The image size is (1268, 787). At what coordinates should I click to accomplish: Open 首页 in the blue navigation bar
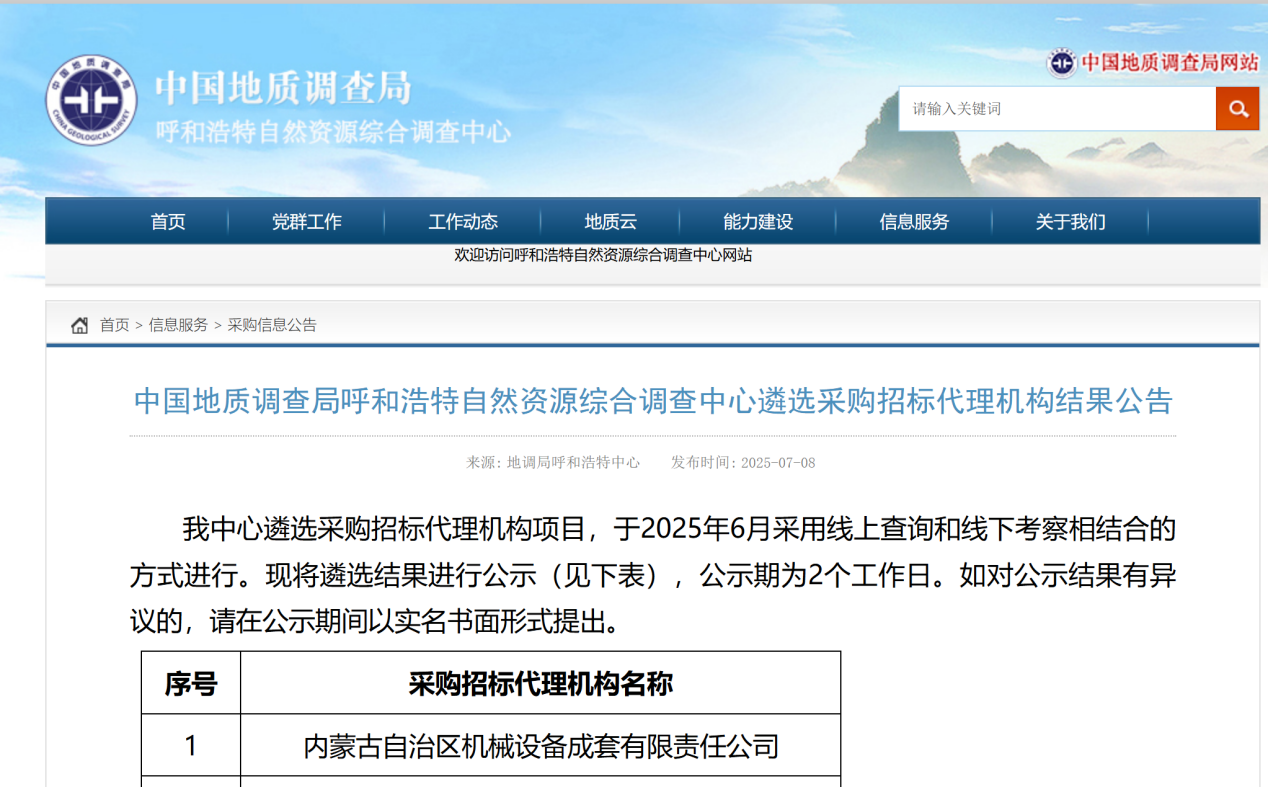tap(168, 222)
